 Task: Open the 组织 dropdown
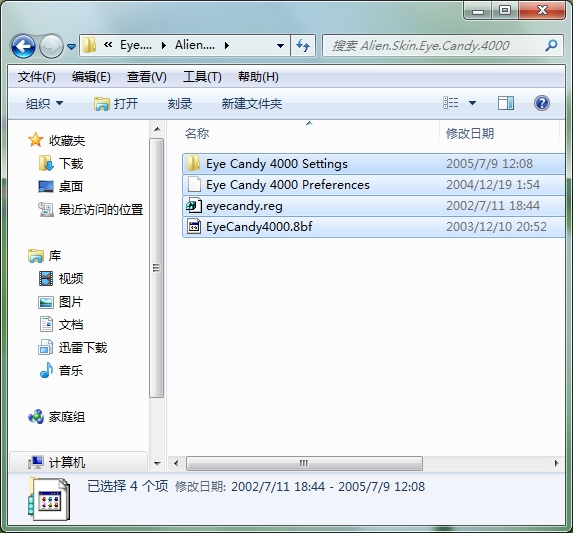44,104
